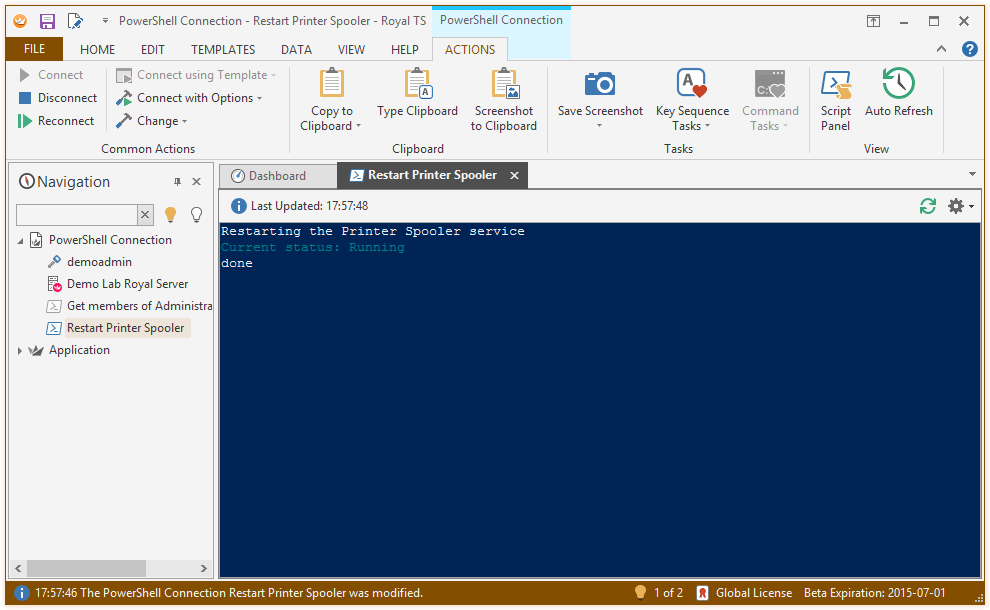
Task: Open Key Sequence Tasks
Action: tap(692, 100)
